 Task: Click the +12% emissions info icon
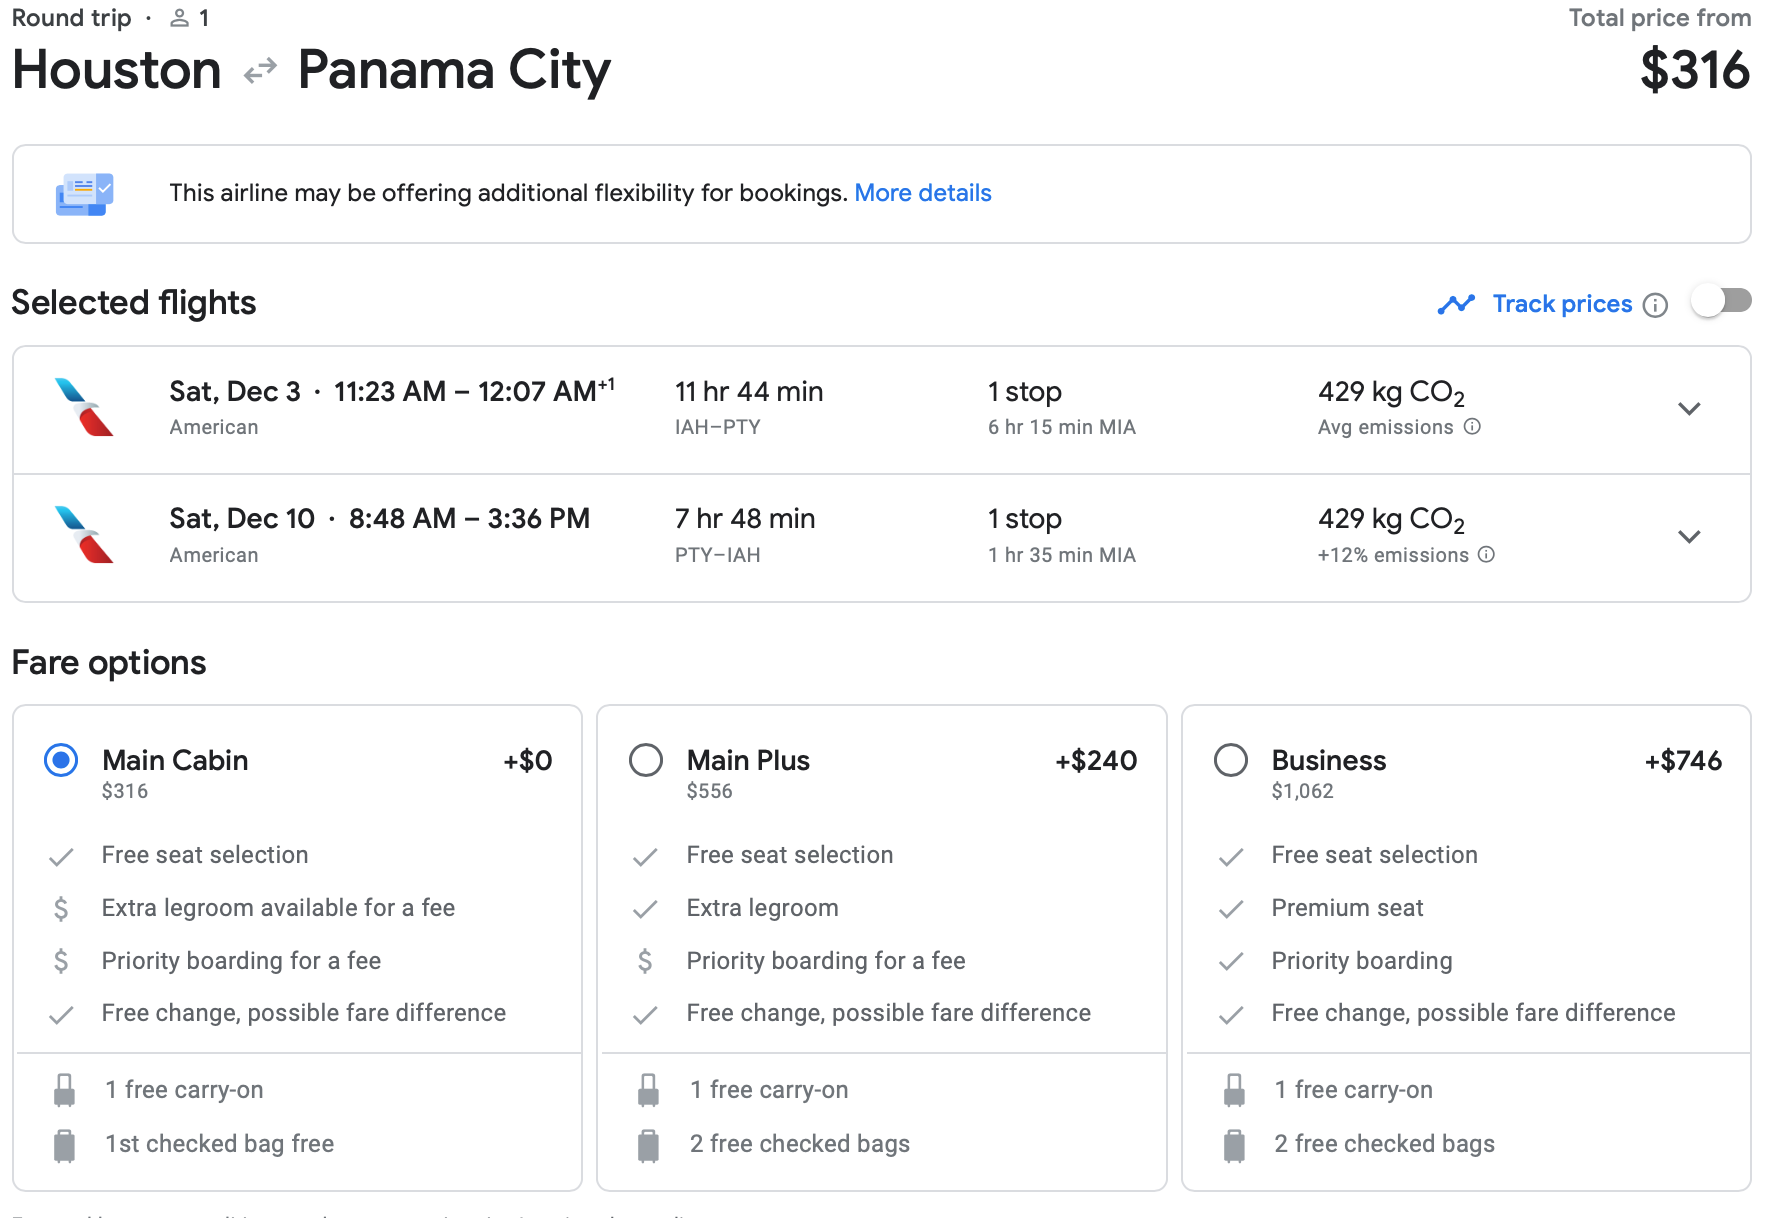1486,555
